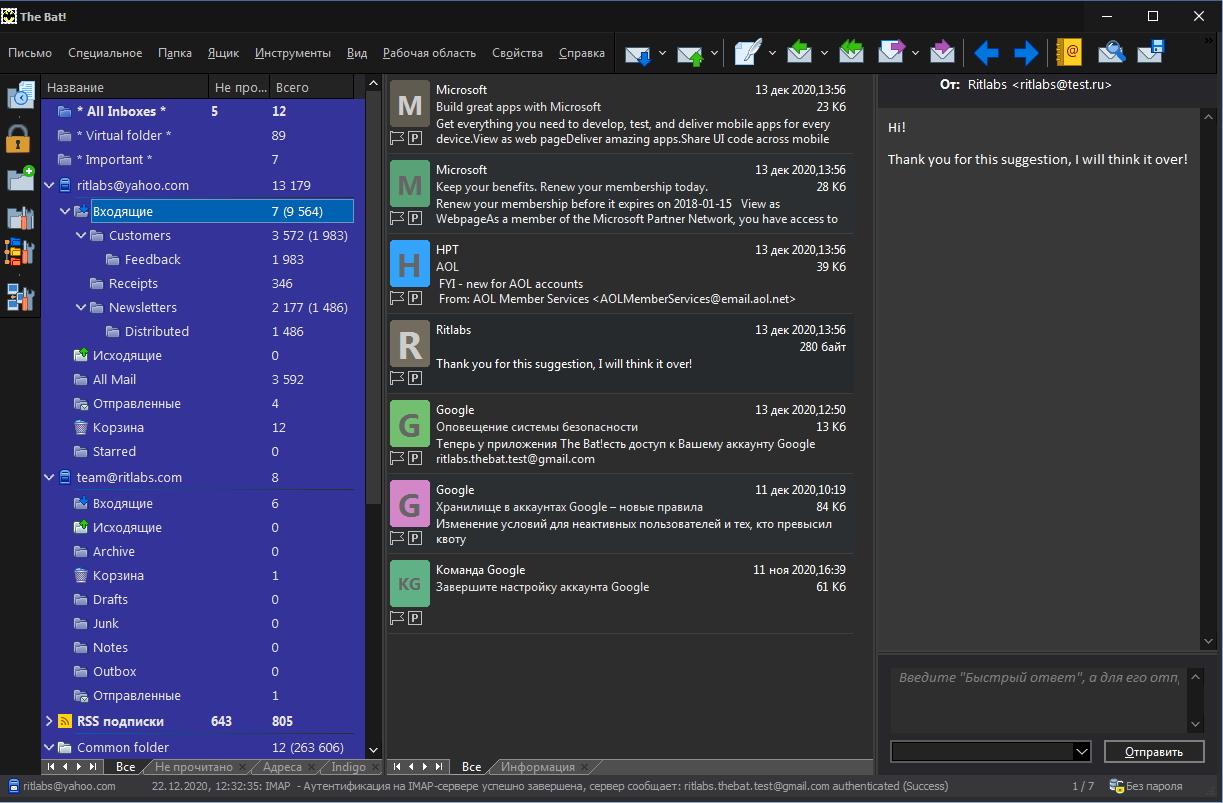Screen dimensions: 1223x803
Task: Create a new message with the quill icon
Action: [x=748, y=53]
